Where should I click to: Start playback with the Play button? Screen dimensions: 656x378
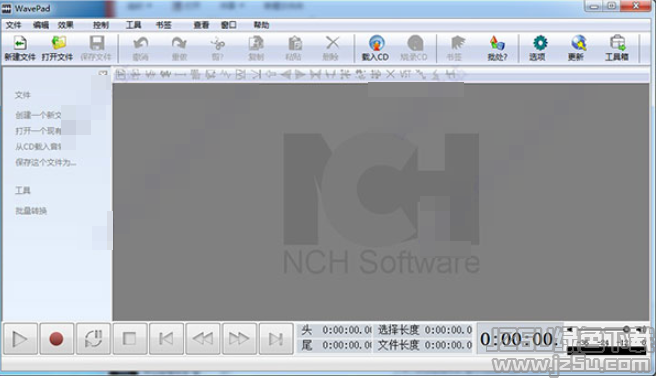click(20, 339)
